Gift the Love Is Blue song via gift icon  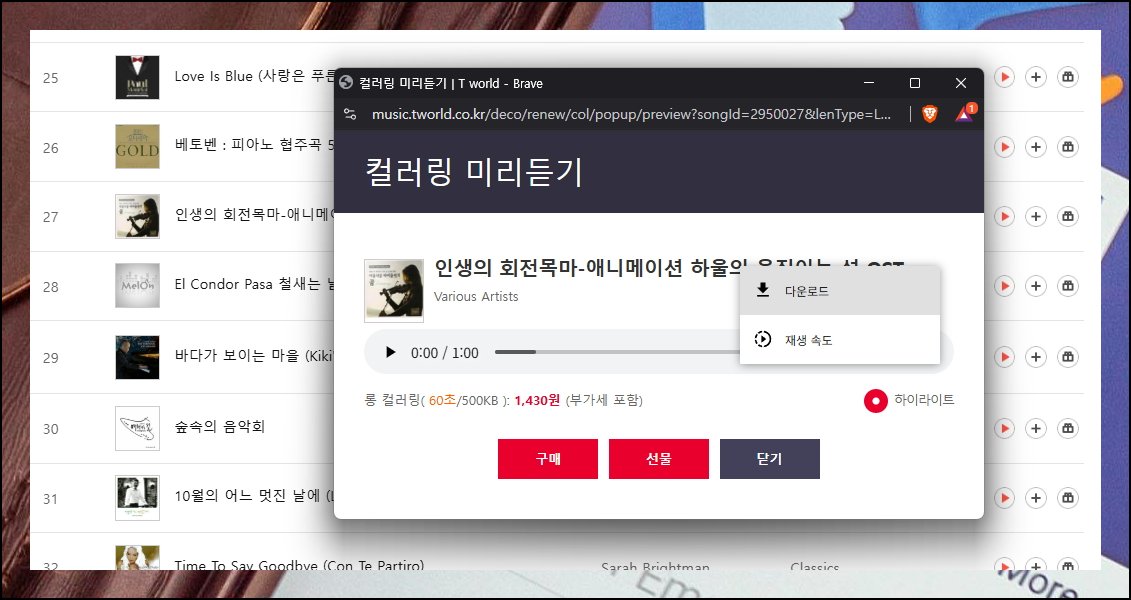click(1068, 76)
